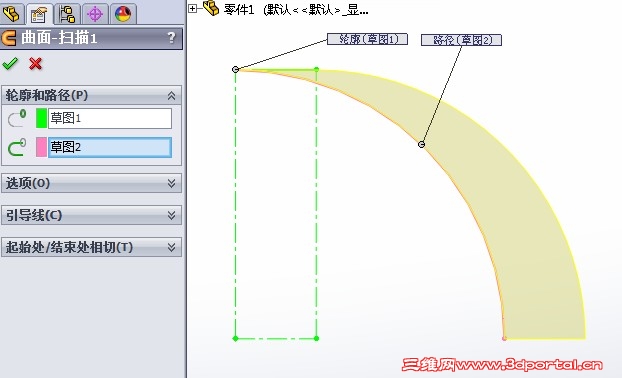The height and width of the screenshot is (378, 622).
Task: Open the DimXpertManager tab
Action: 95,13
